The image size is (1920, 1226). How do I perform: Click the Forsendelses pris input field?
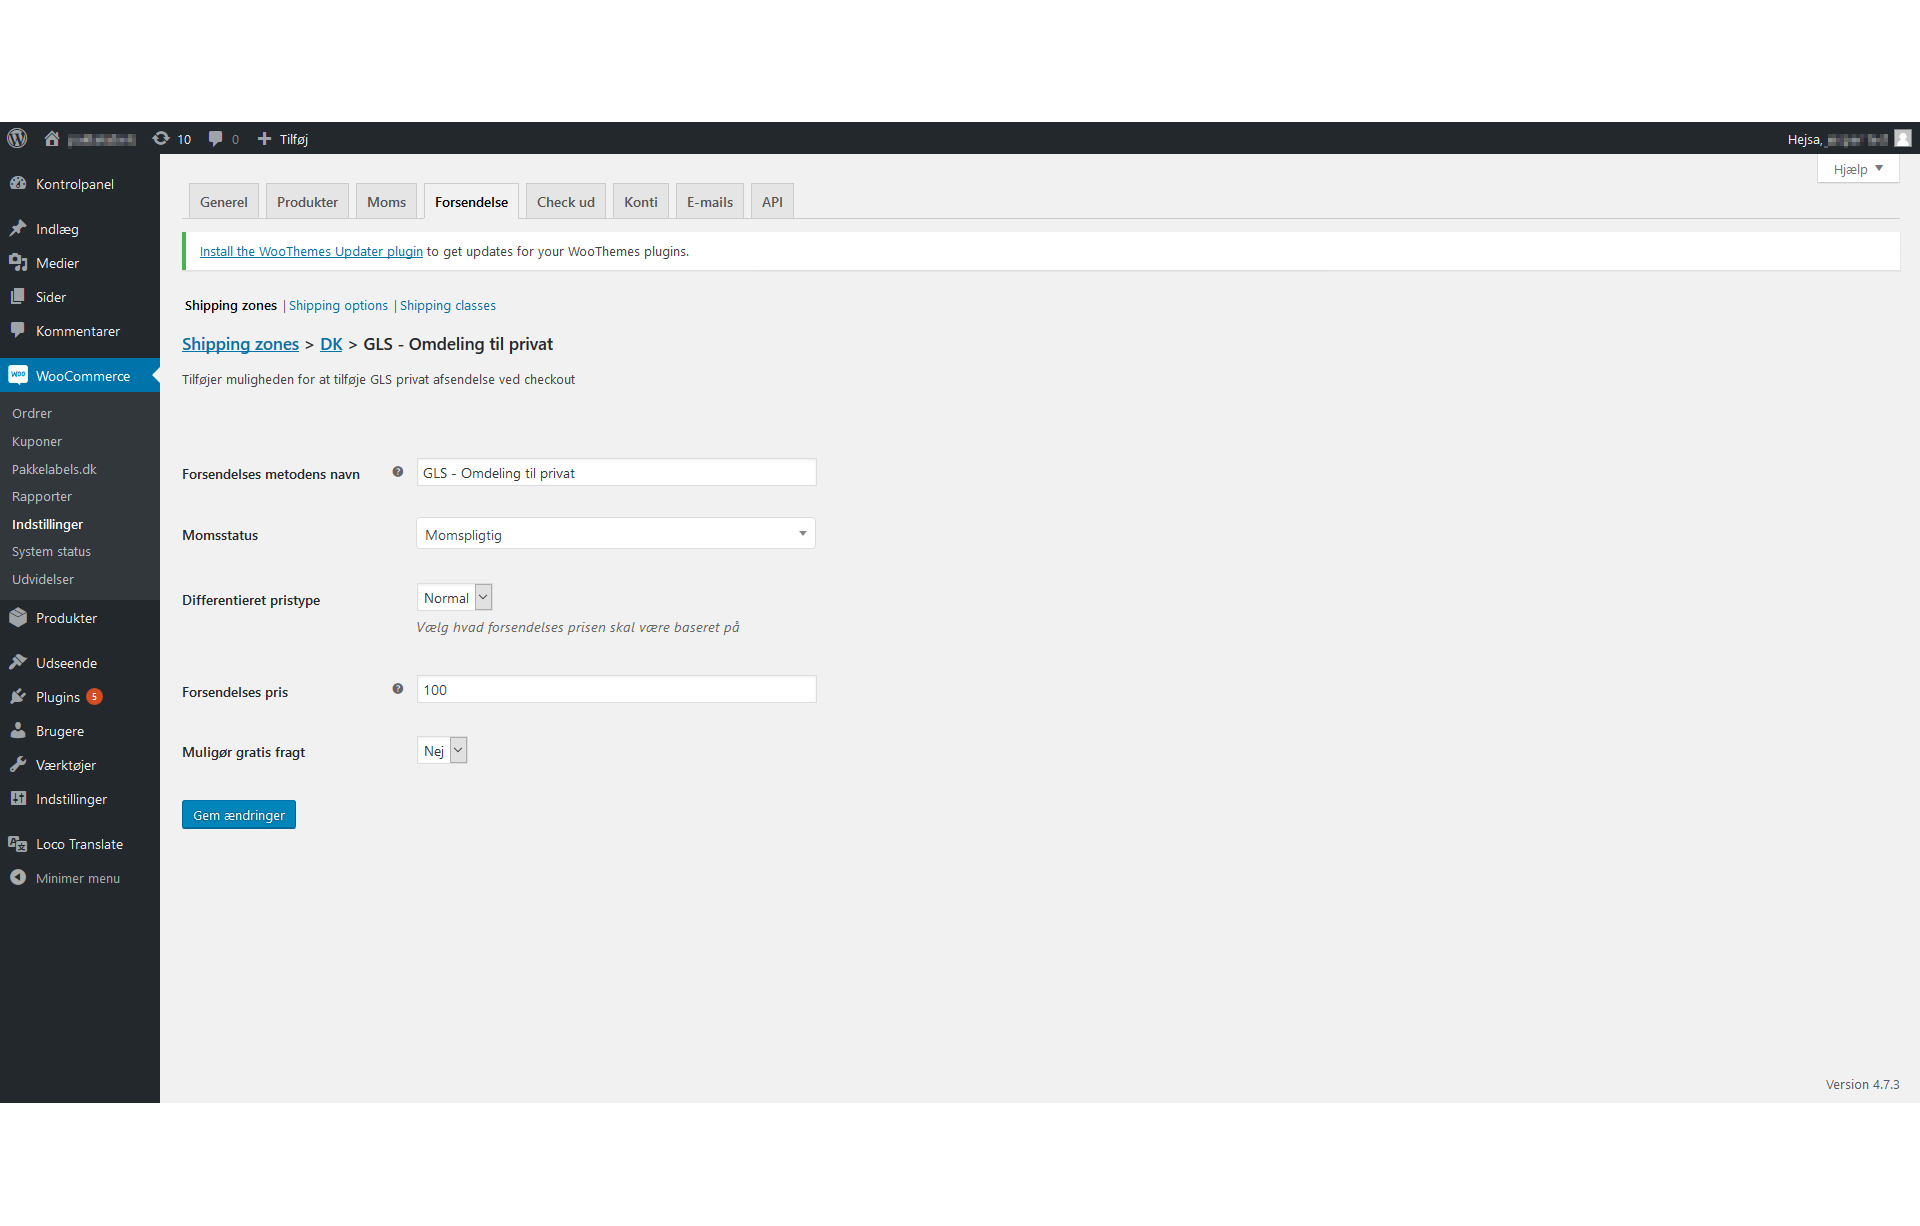click(x=615, y=689)
